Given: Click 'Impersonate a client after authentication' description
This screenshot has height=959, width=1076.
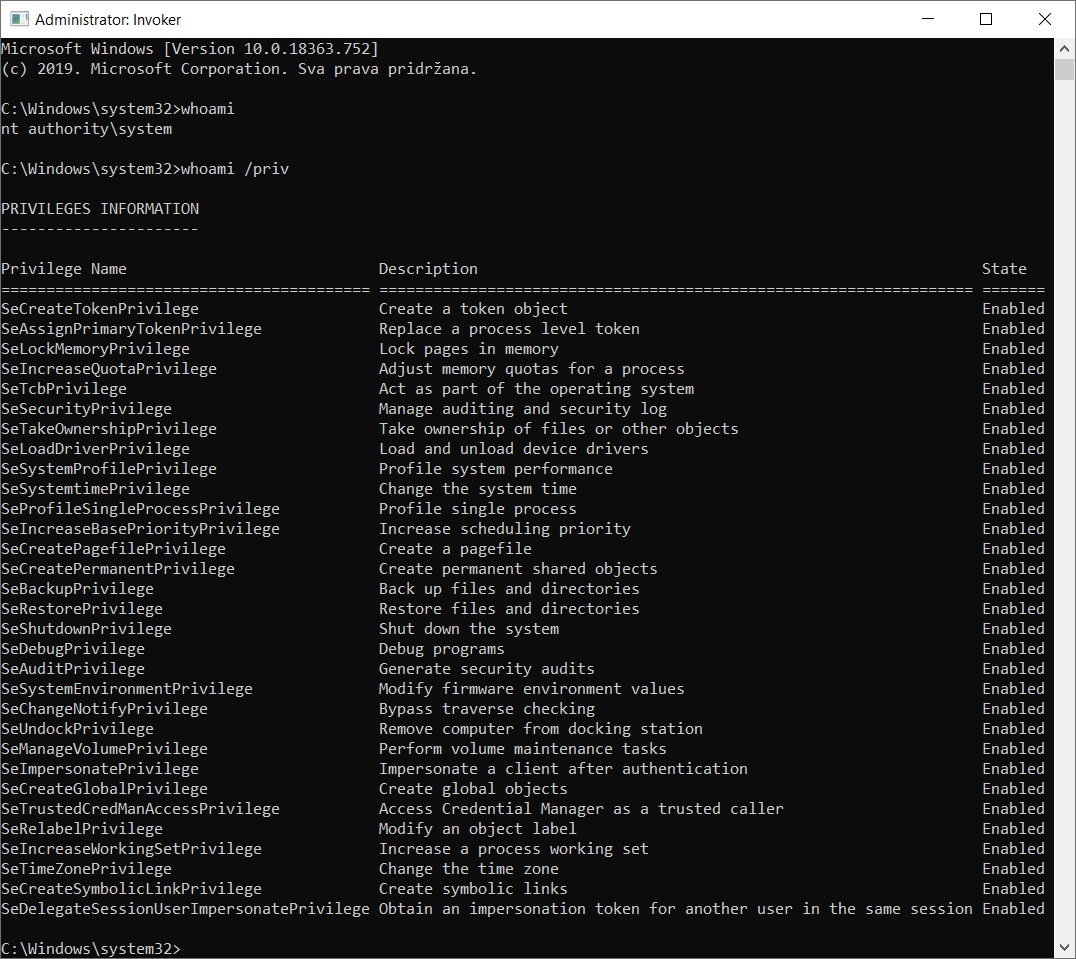Looking at the screenshot, I should 563,769.
